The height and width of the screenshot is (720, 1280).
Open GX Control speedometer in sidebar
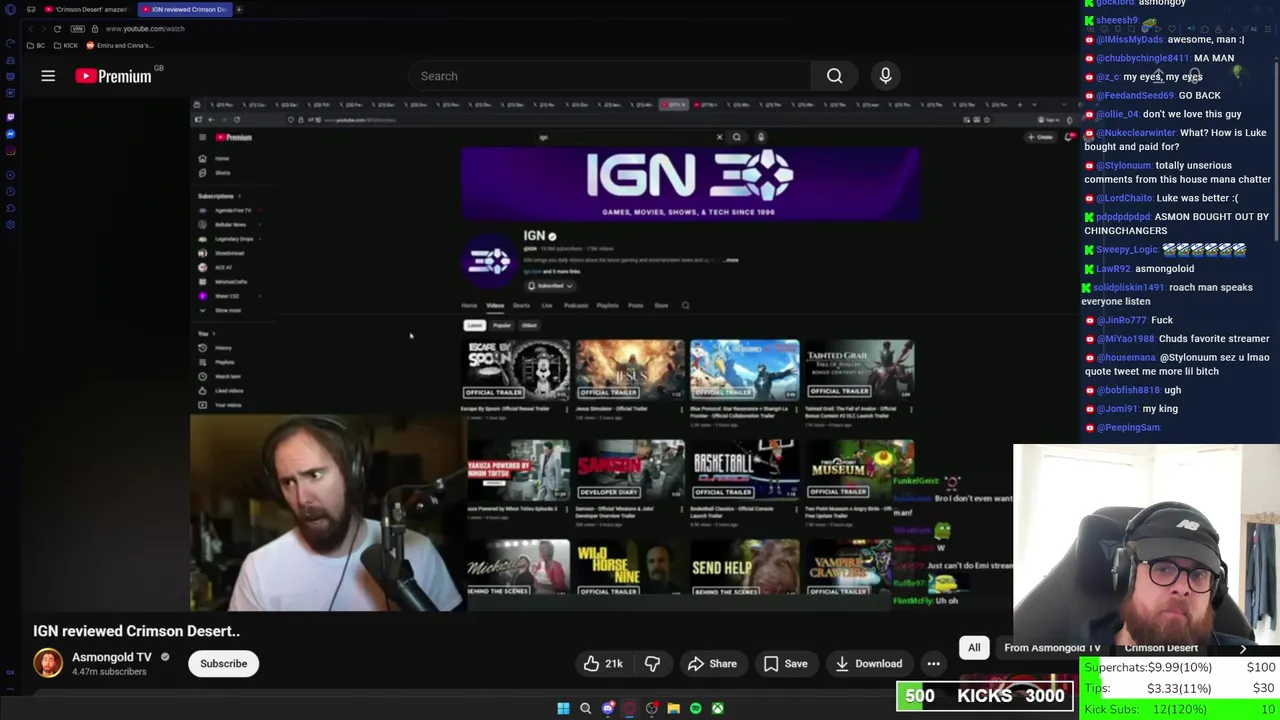pyautogui.click(x=10, y=43)
